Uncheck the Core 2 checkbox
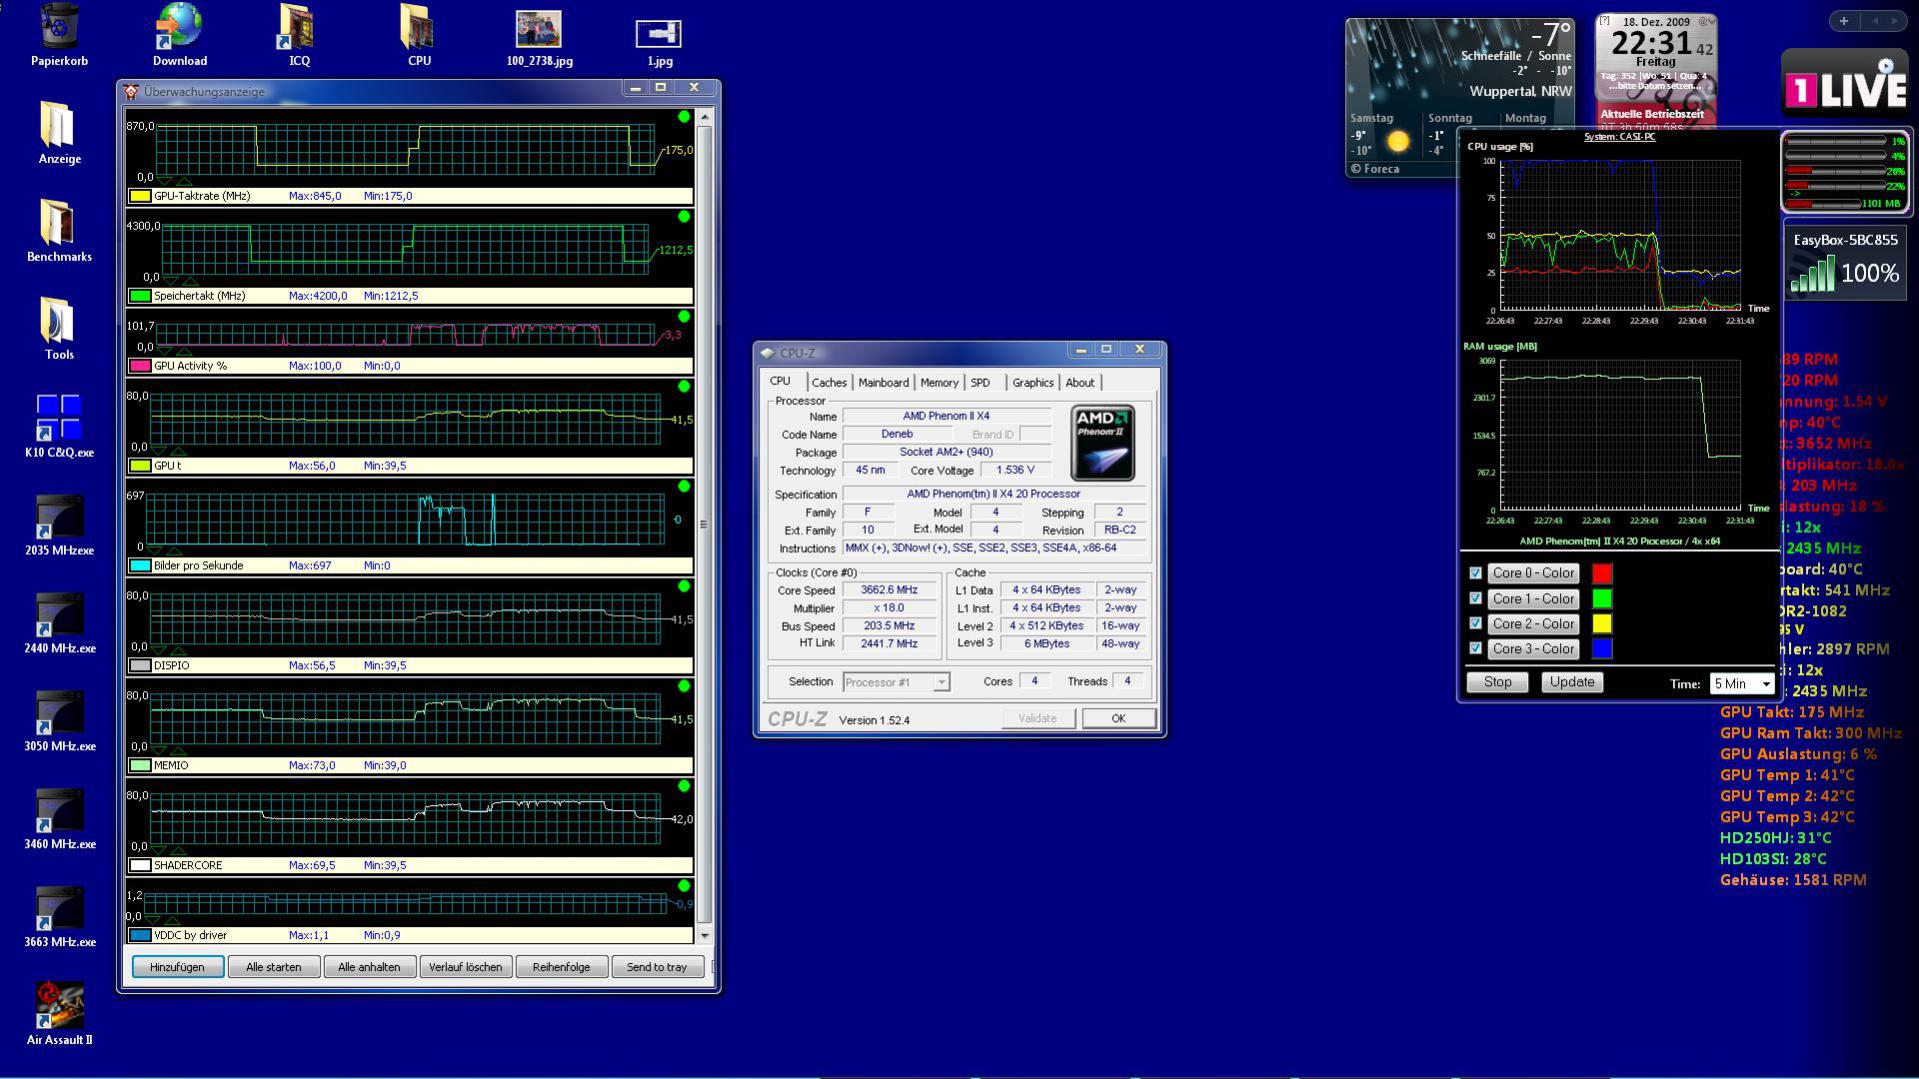Viewport: 1919px width, 1079px height. click(x=1475, y=623)
